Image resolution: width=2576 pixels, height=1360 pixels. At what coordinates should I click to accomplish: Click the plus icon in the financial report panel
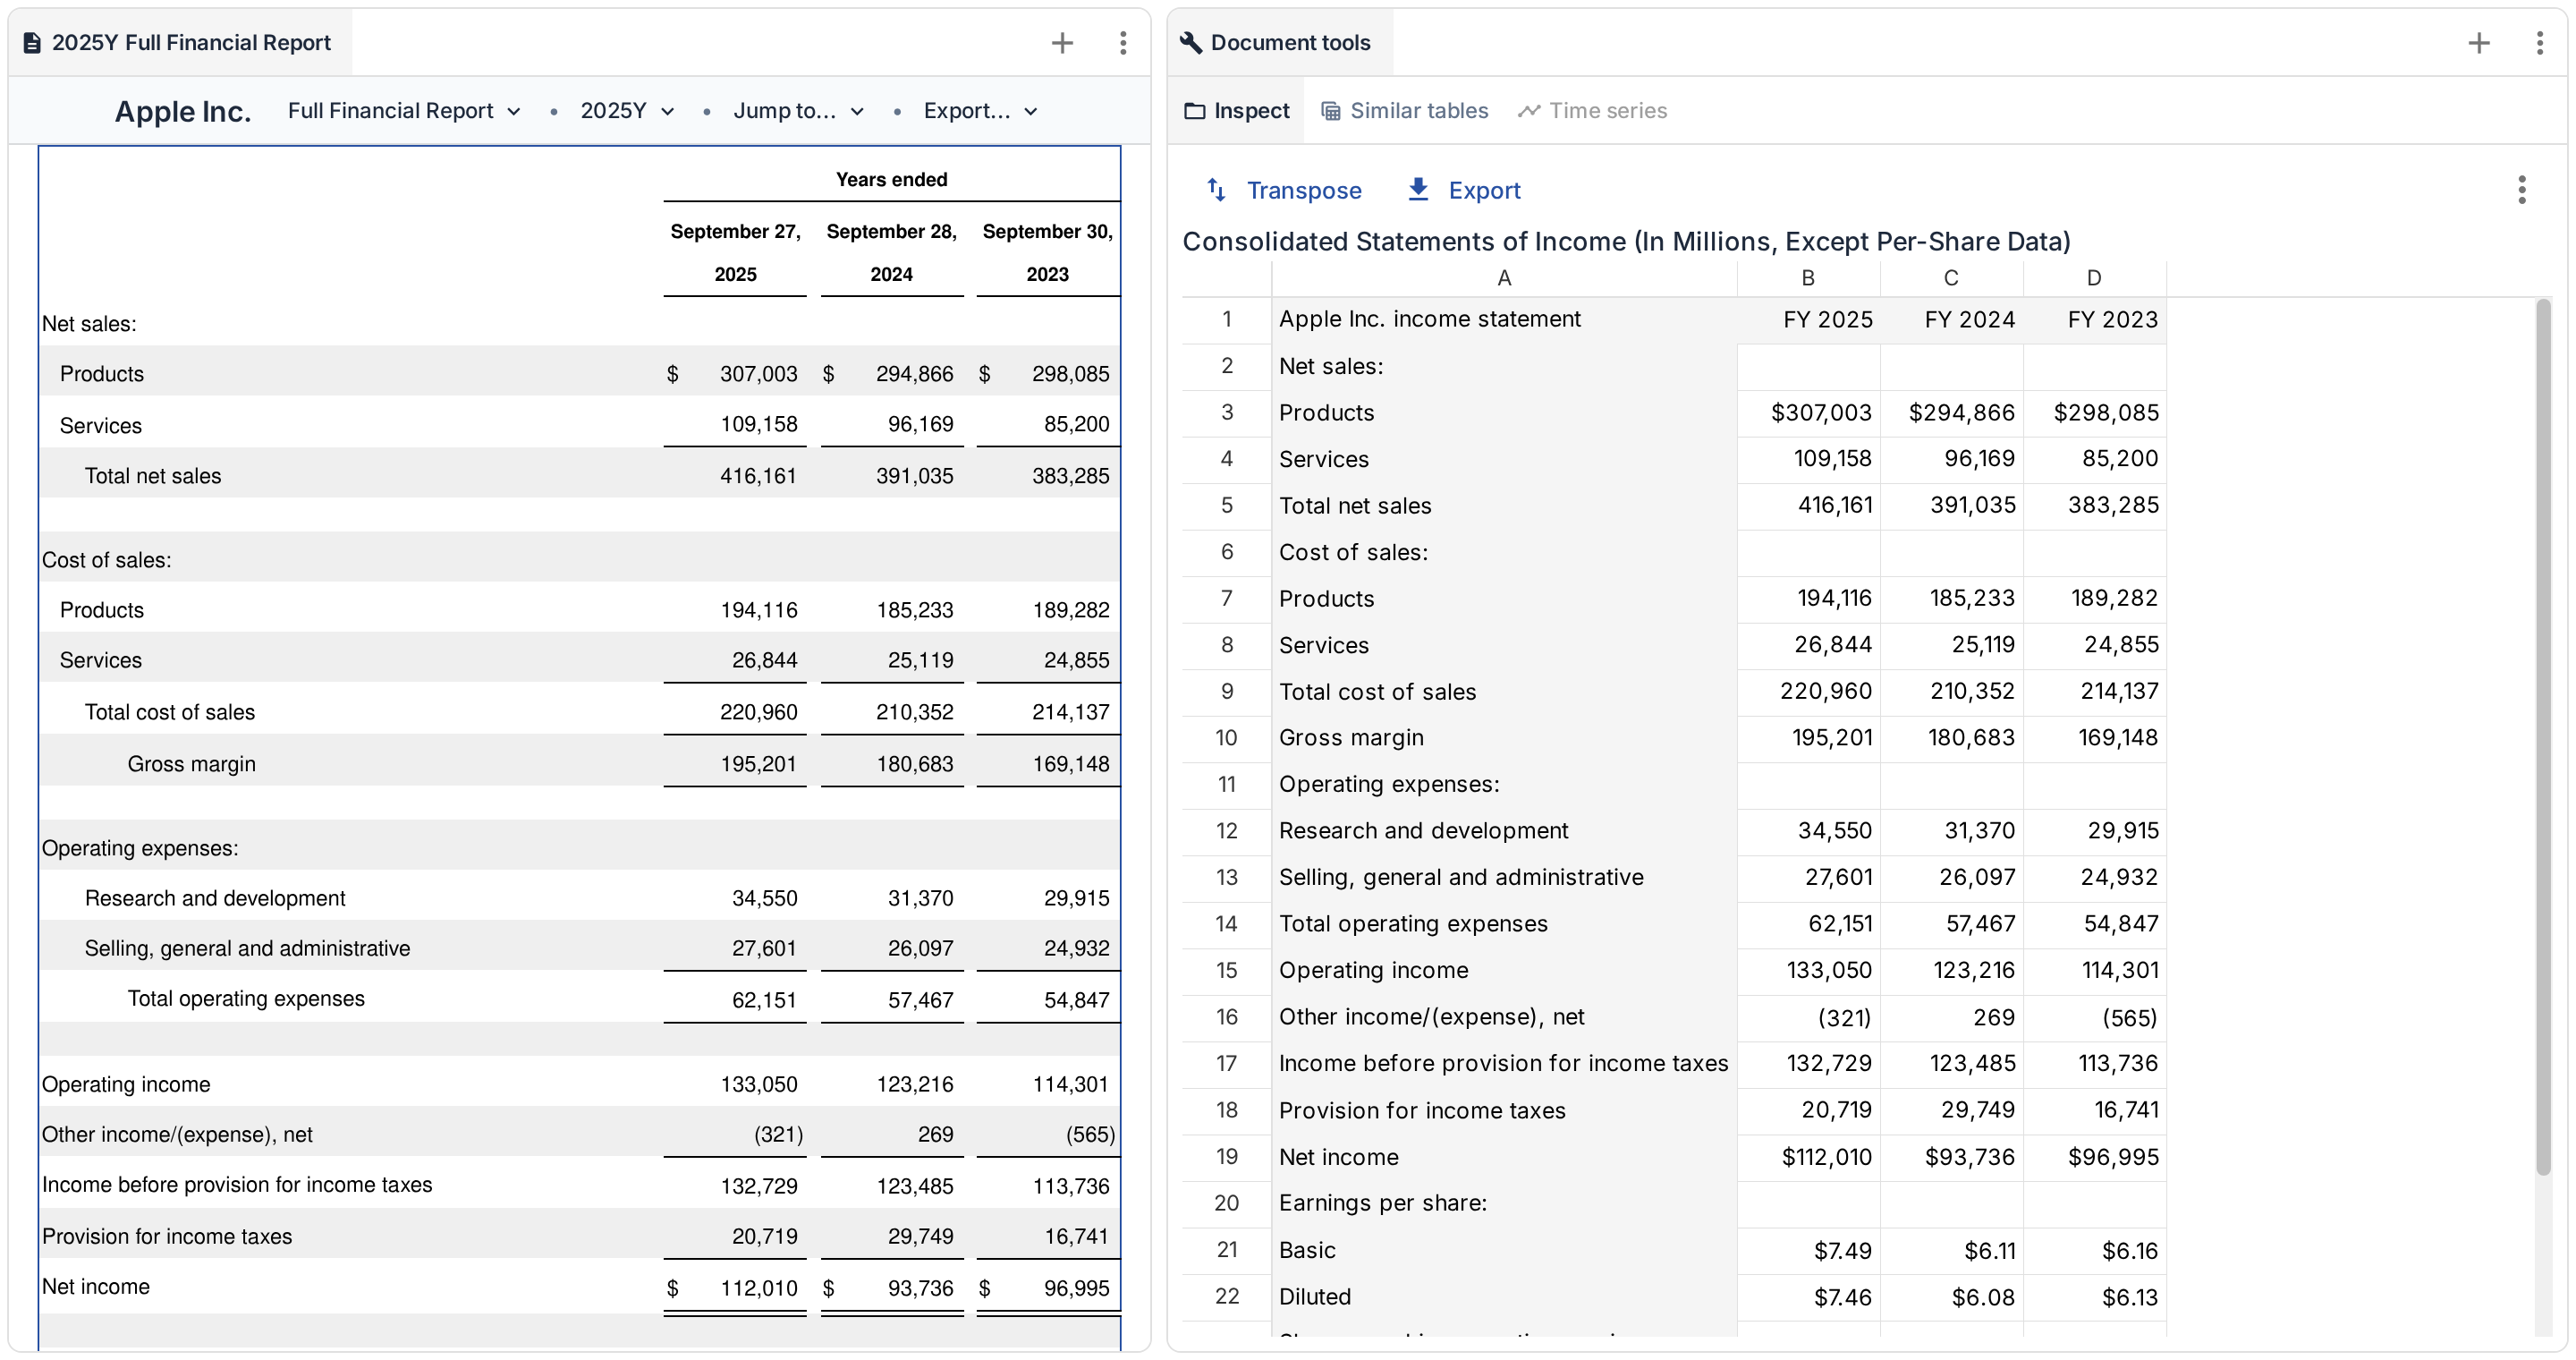pyautogui.click(x=1062, y=43)
